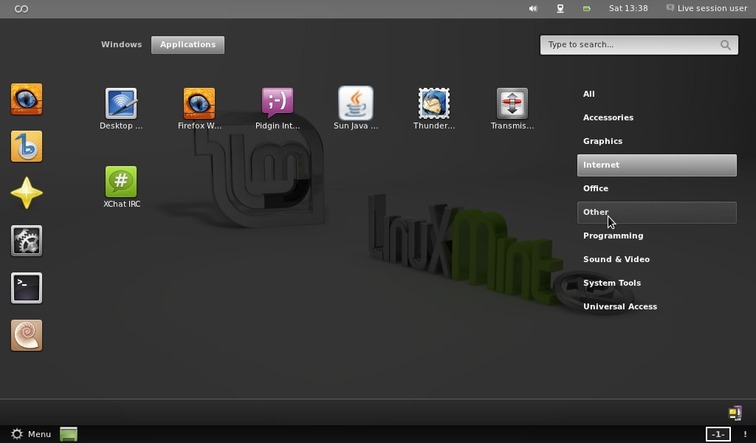756x443 pixels.
Task: Select the Internet category
Action: 657,165
